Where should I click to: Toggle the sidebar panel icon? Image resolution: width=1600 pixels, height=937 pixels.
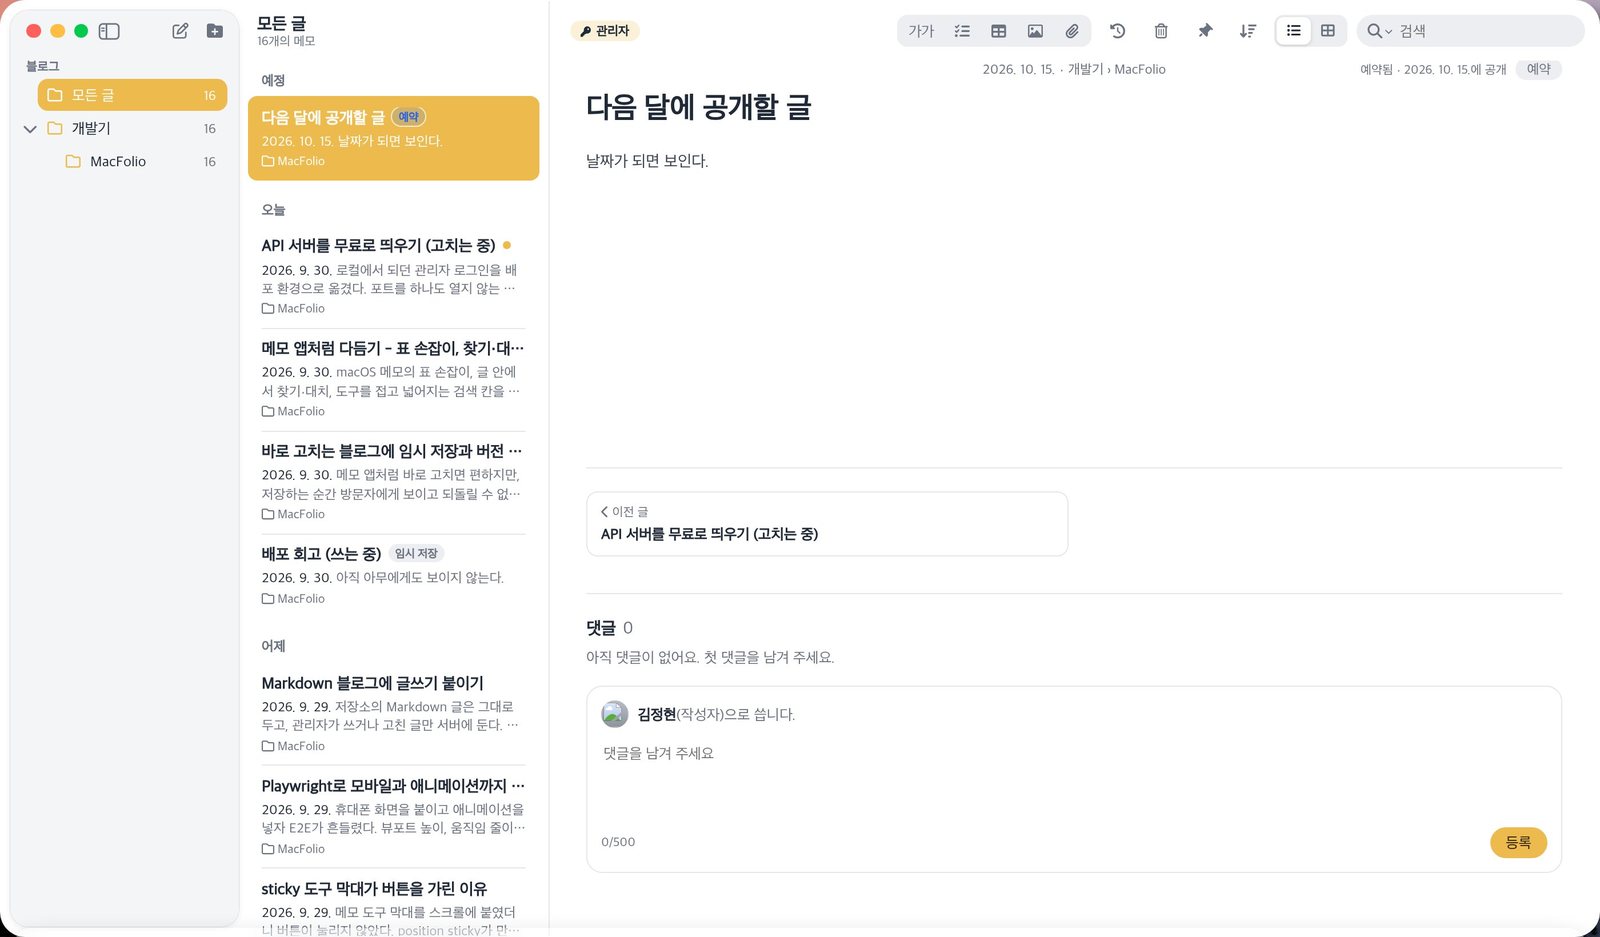pos(109,31)
